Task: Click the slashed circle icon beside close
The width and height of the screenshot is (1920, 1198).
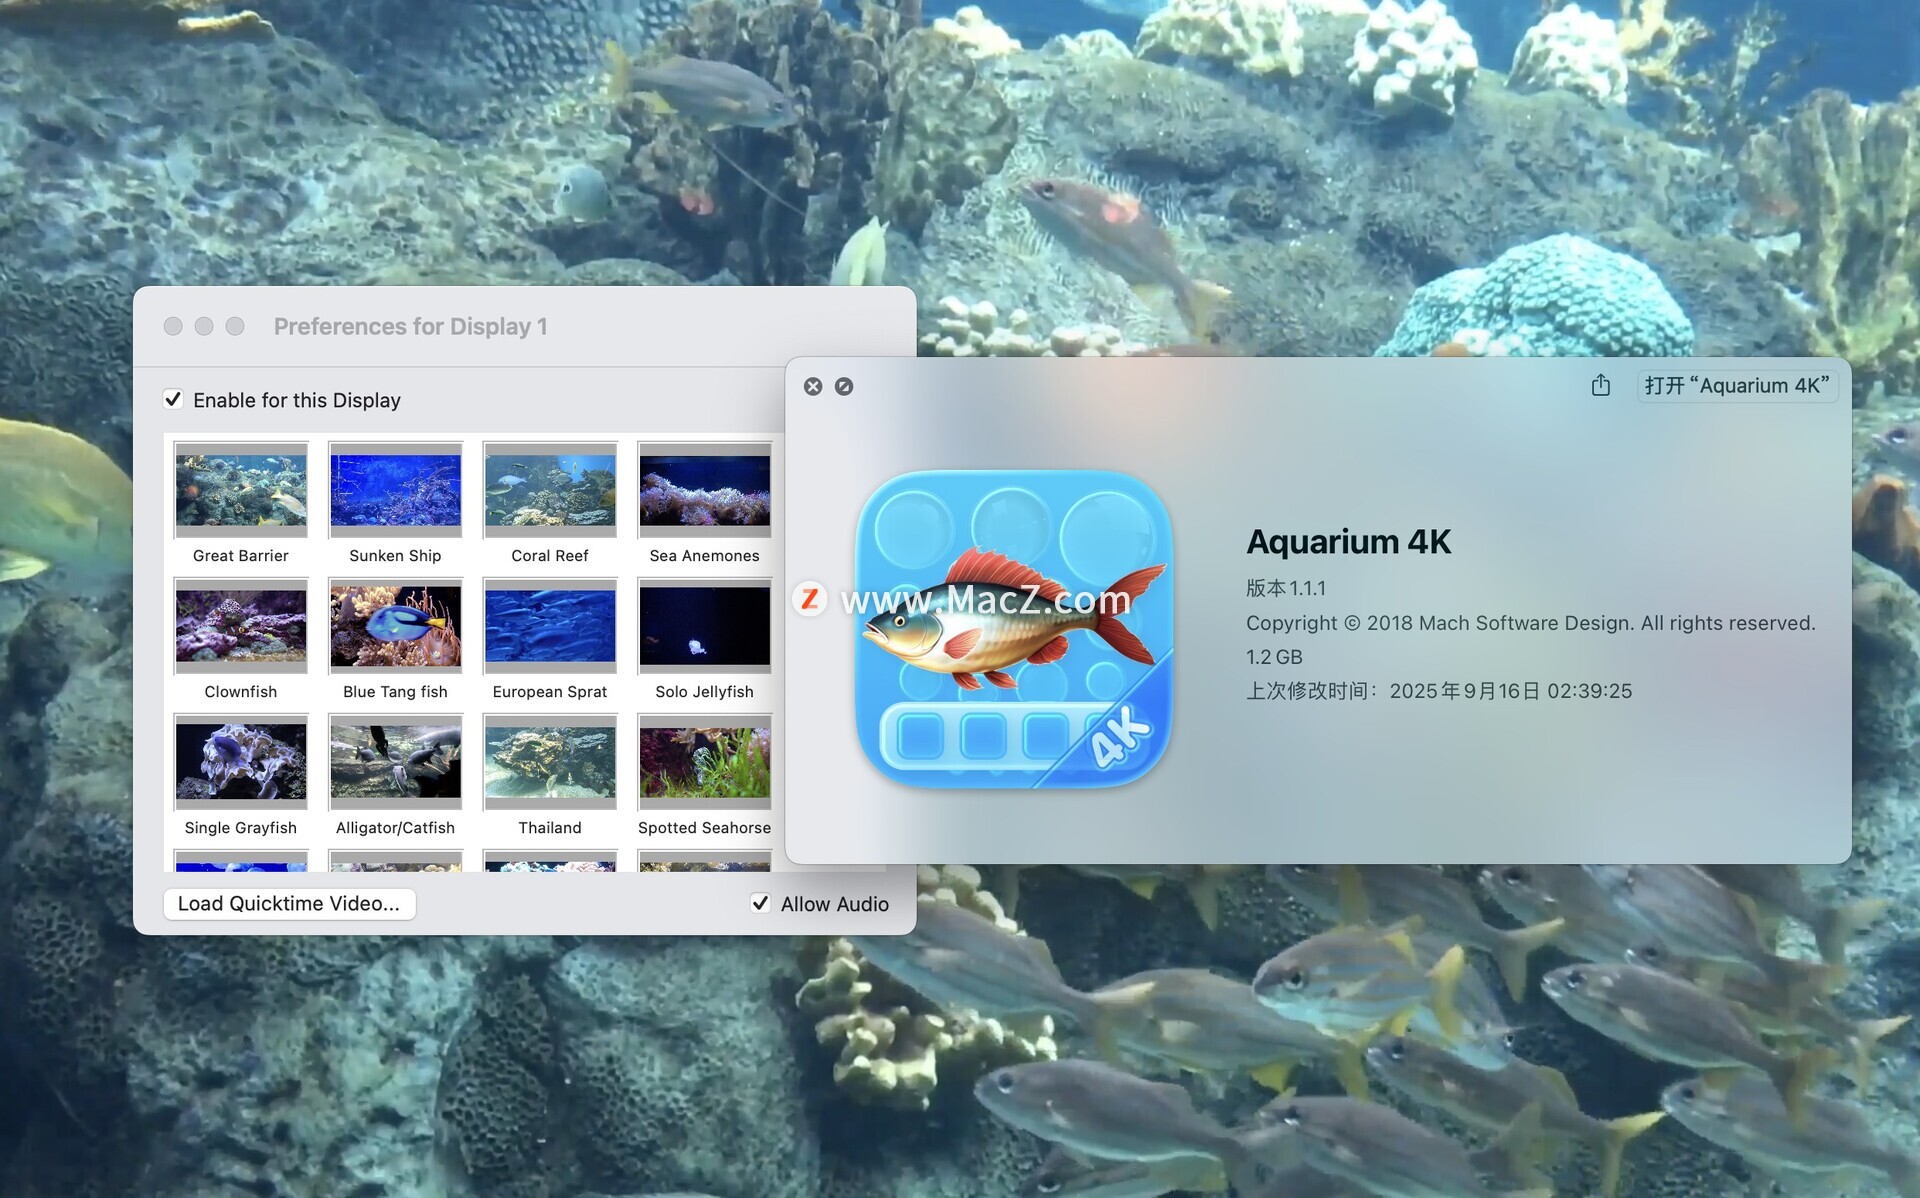Action: click(x=844, y=386)
